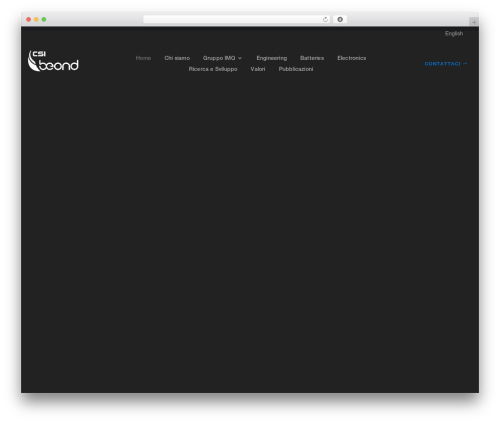Click the round button beside the address bar
The height and width of the screenshot is (423, 500).
pos(340,19)
